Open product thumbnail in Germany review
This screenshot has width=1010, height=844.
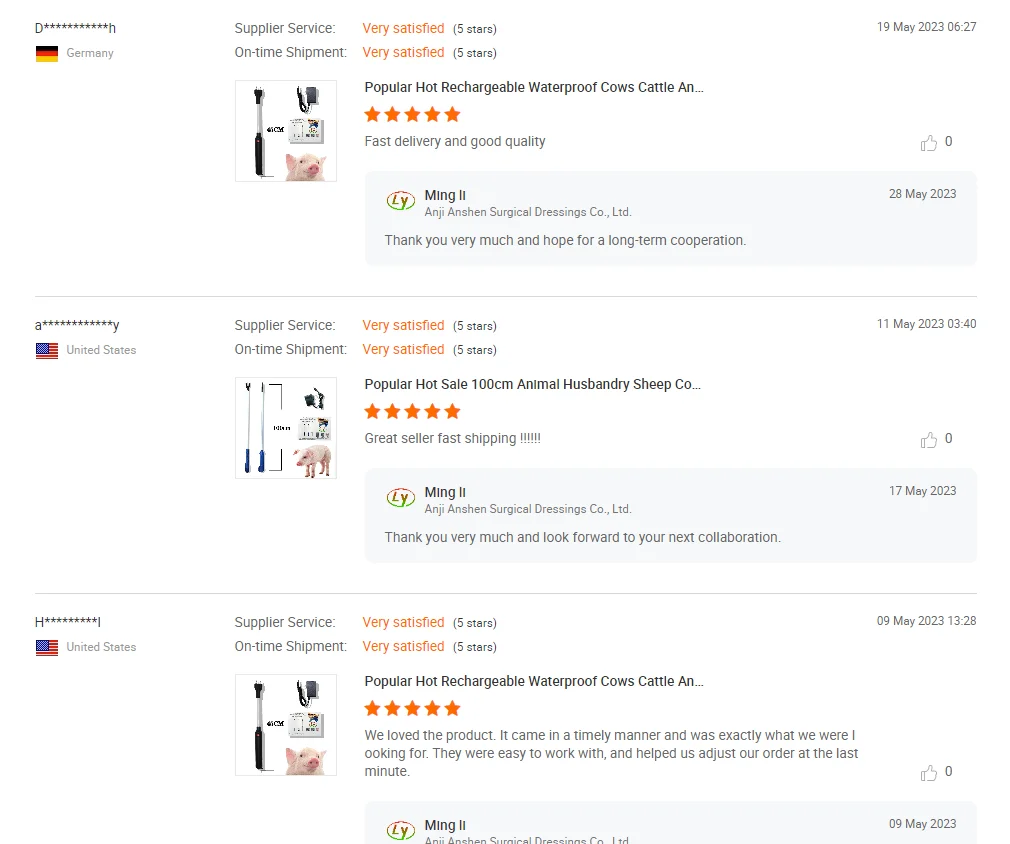[286, 131]
